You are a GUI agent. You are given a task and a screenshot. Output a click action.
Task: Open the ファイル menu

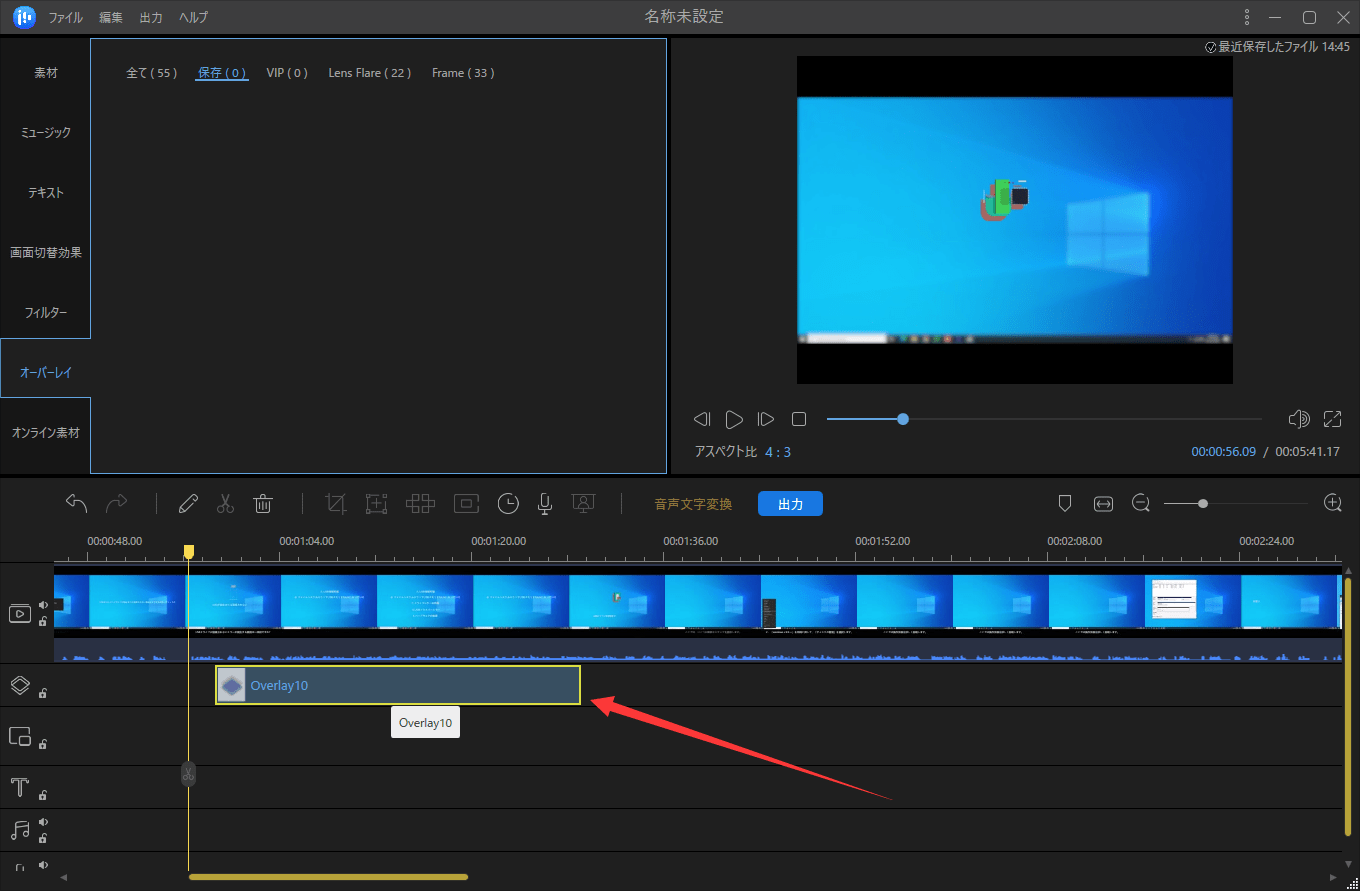coord(66,17)
